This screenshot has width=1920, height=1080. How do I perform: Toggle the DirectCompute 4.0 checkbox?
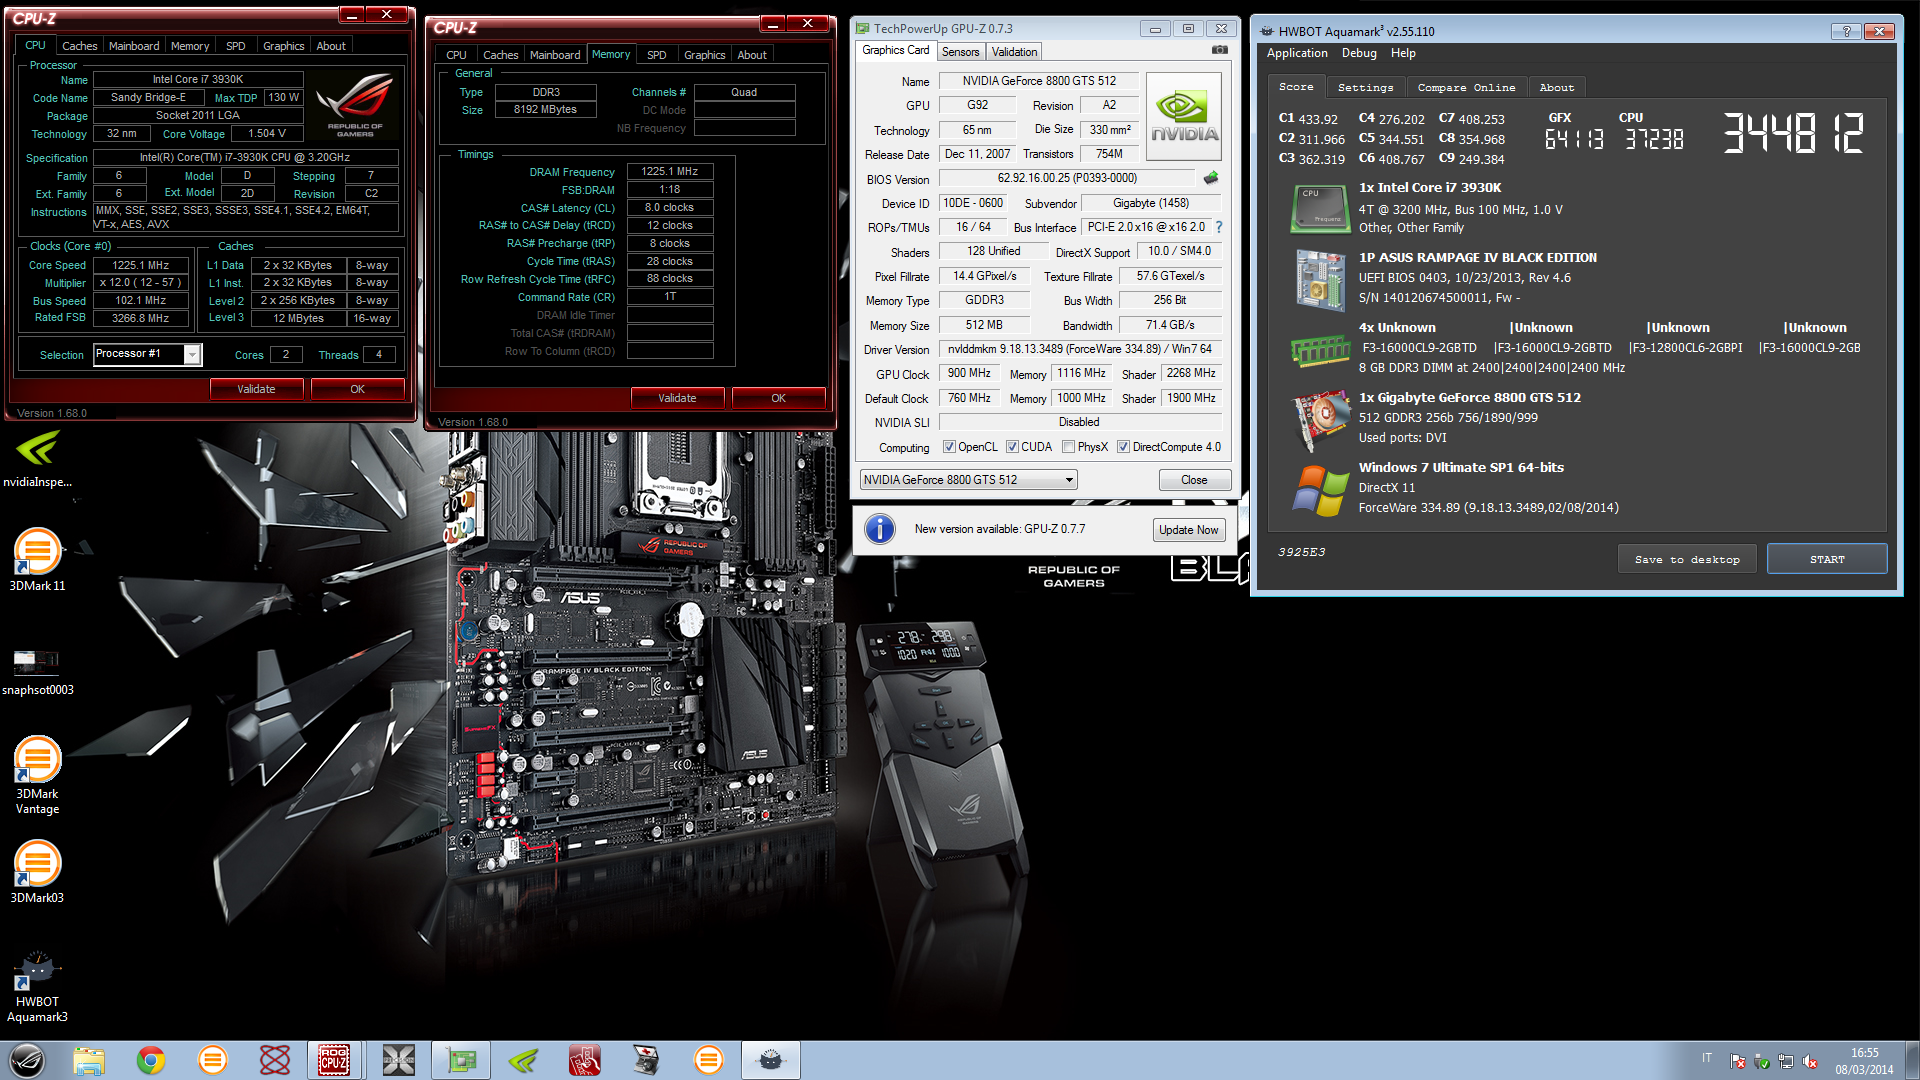(1123, 447)
